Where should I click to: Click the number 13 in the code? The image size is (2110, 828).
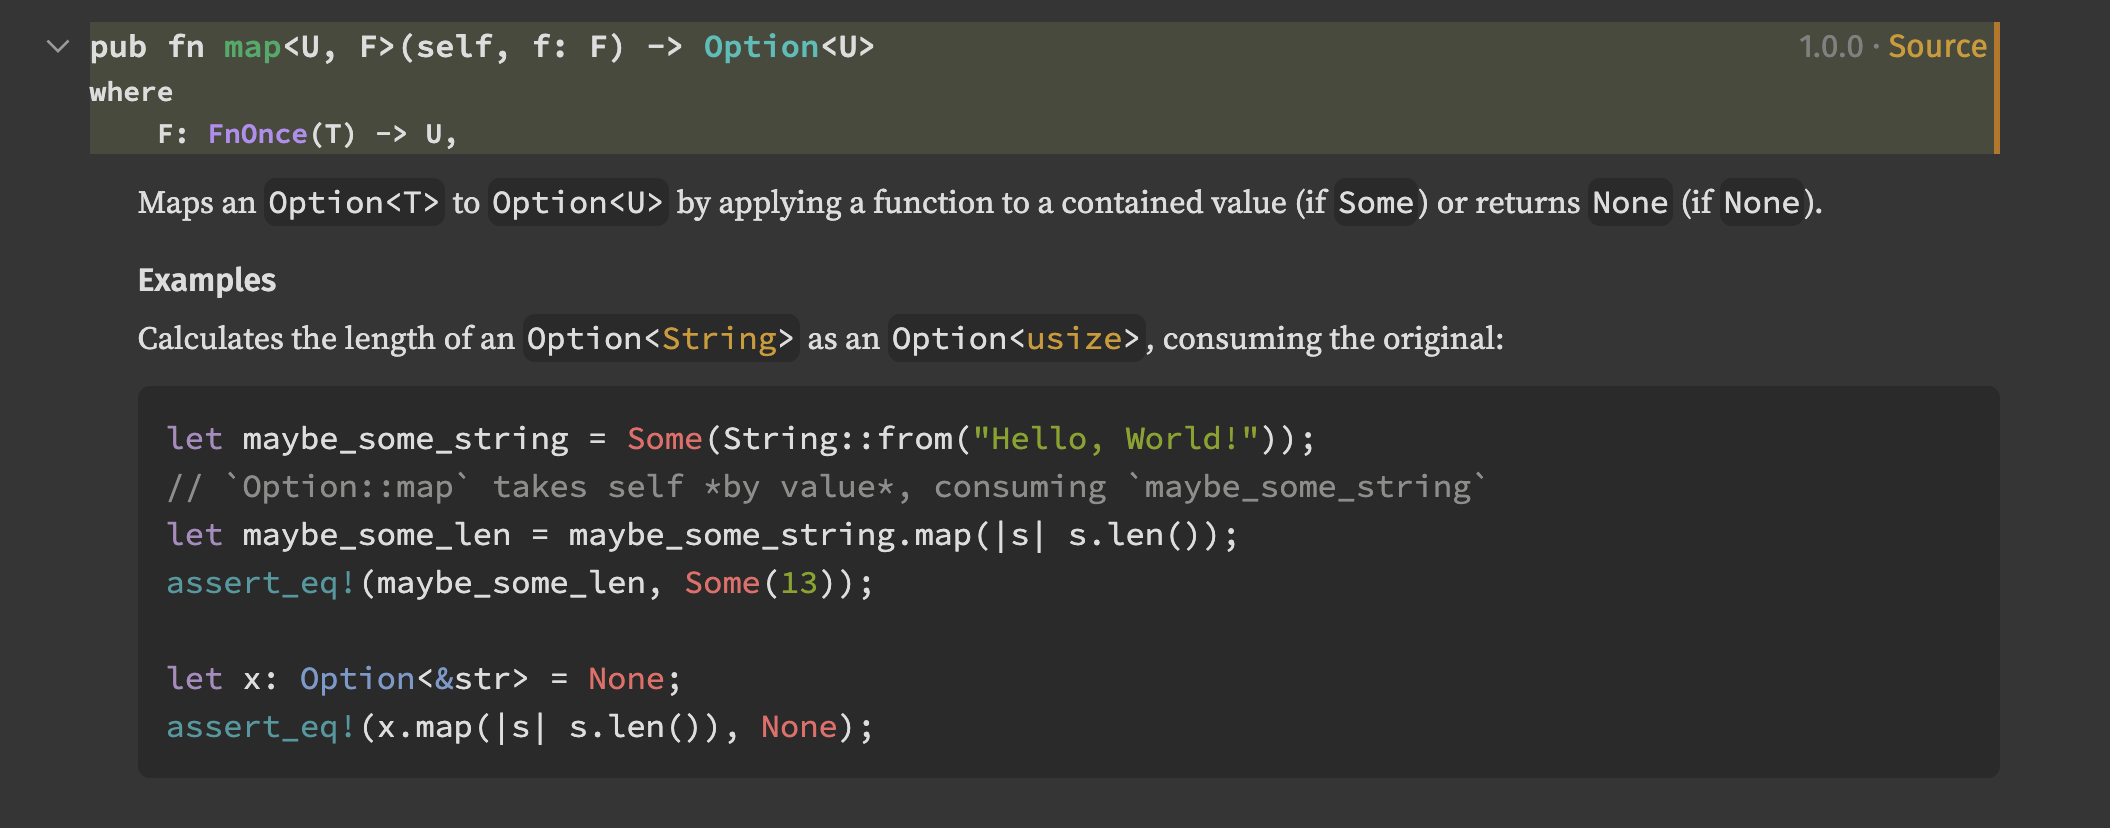tap(798, 583)
